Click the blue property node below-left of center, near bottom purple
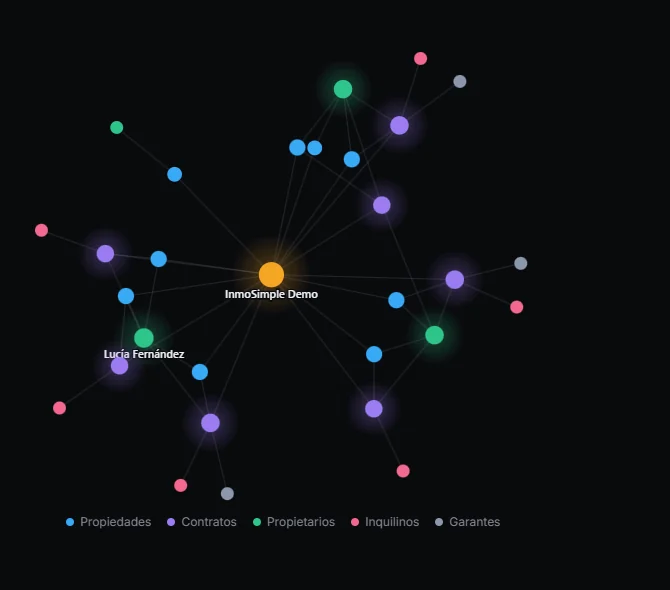Viewport: 670px width, 590px height. tap(200, 372)
